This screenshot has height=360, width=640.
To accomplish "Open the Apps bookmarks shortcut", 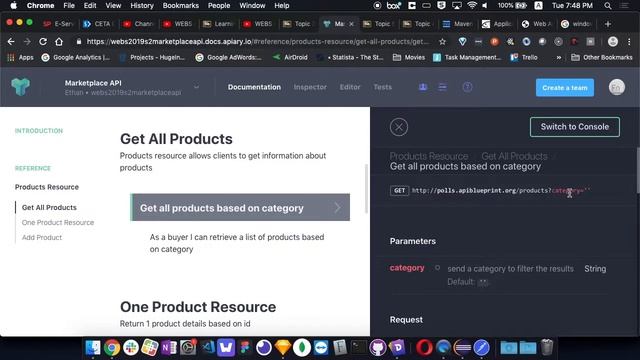I will (x=20, y=58).
